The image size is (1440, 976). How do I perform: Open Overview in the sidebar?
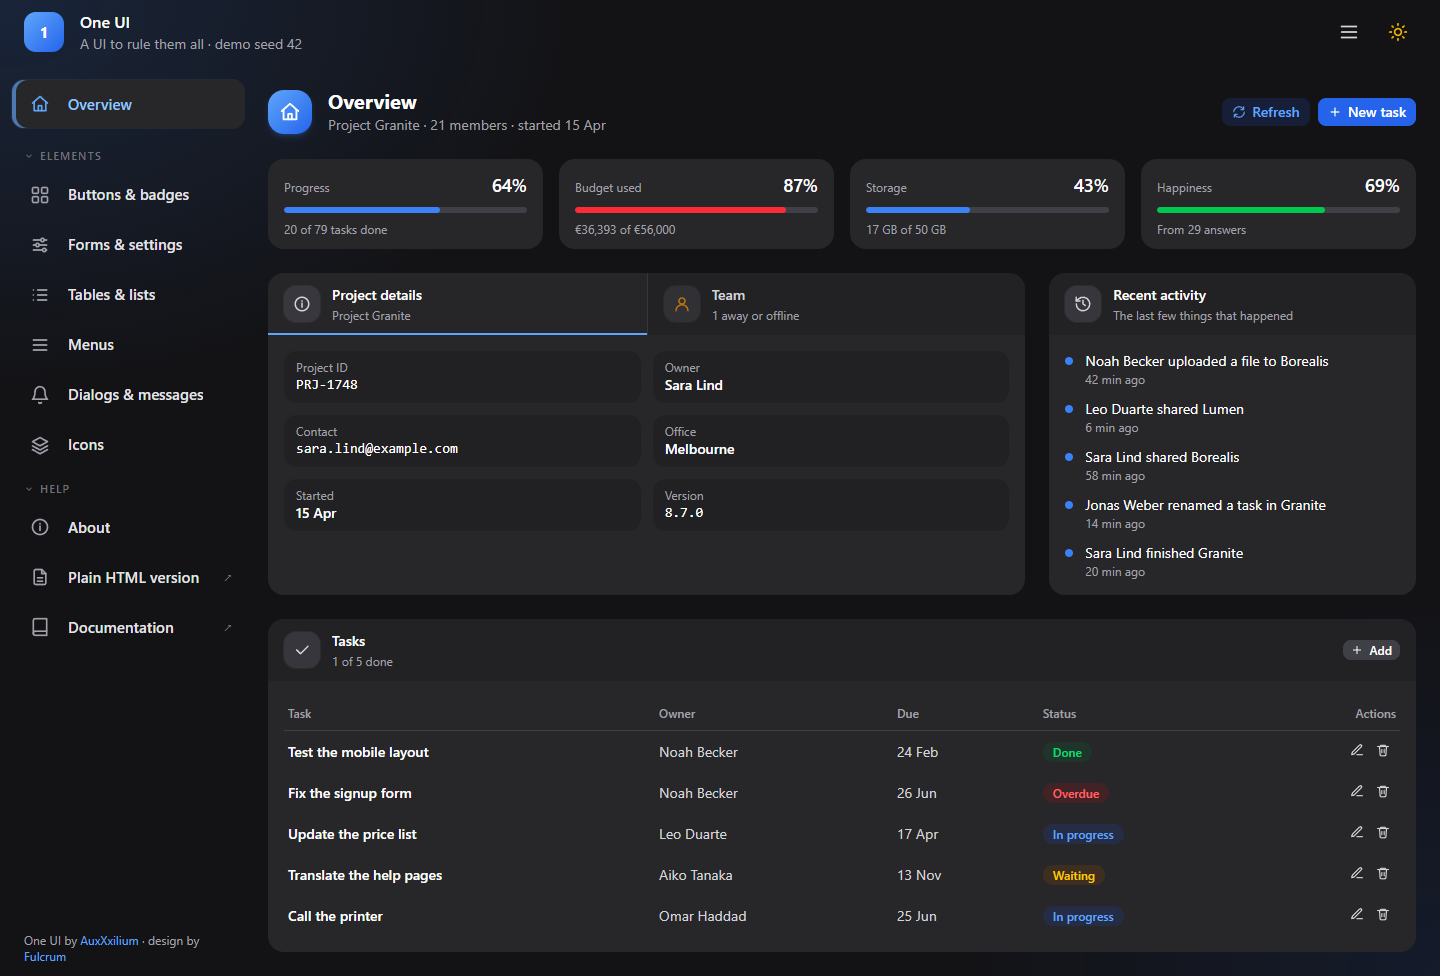[x=128, y=104]
